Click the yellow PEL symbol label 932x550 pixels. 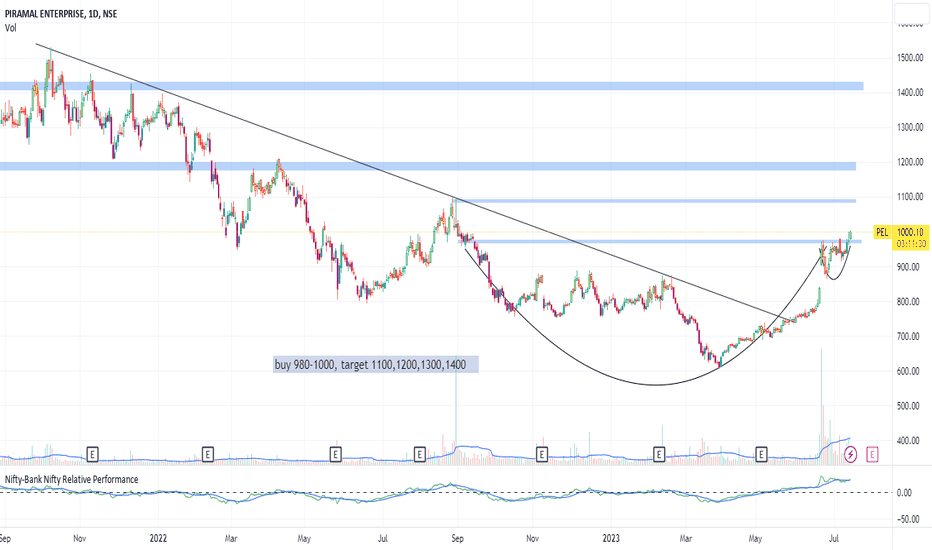[882, 232]
